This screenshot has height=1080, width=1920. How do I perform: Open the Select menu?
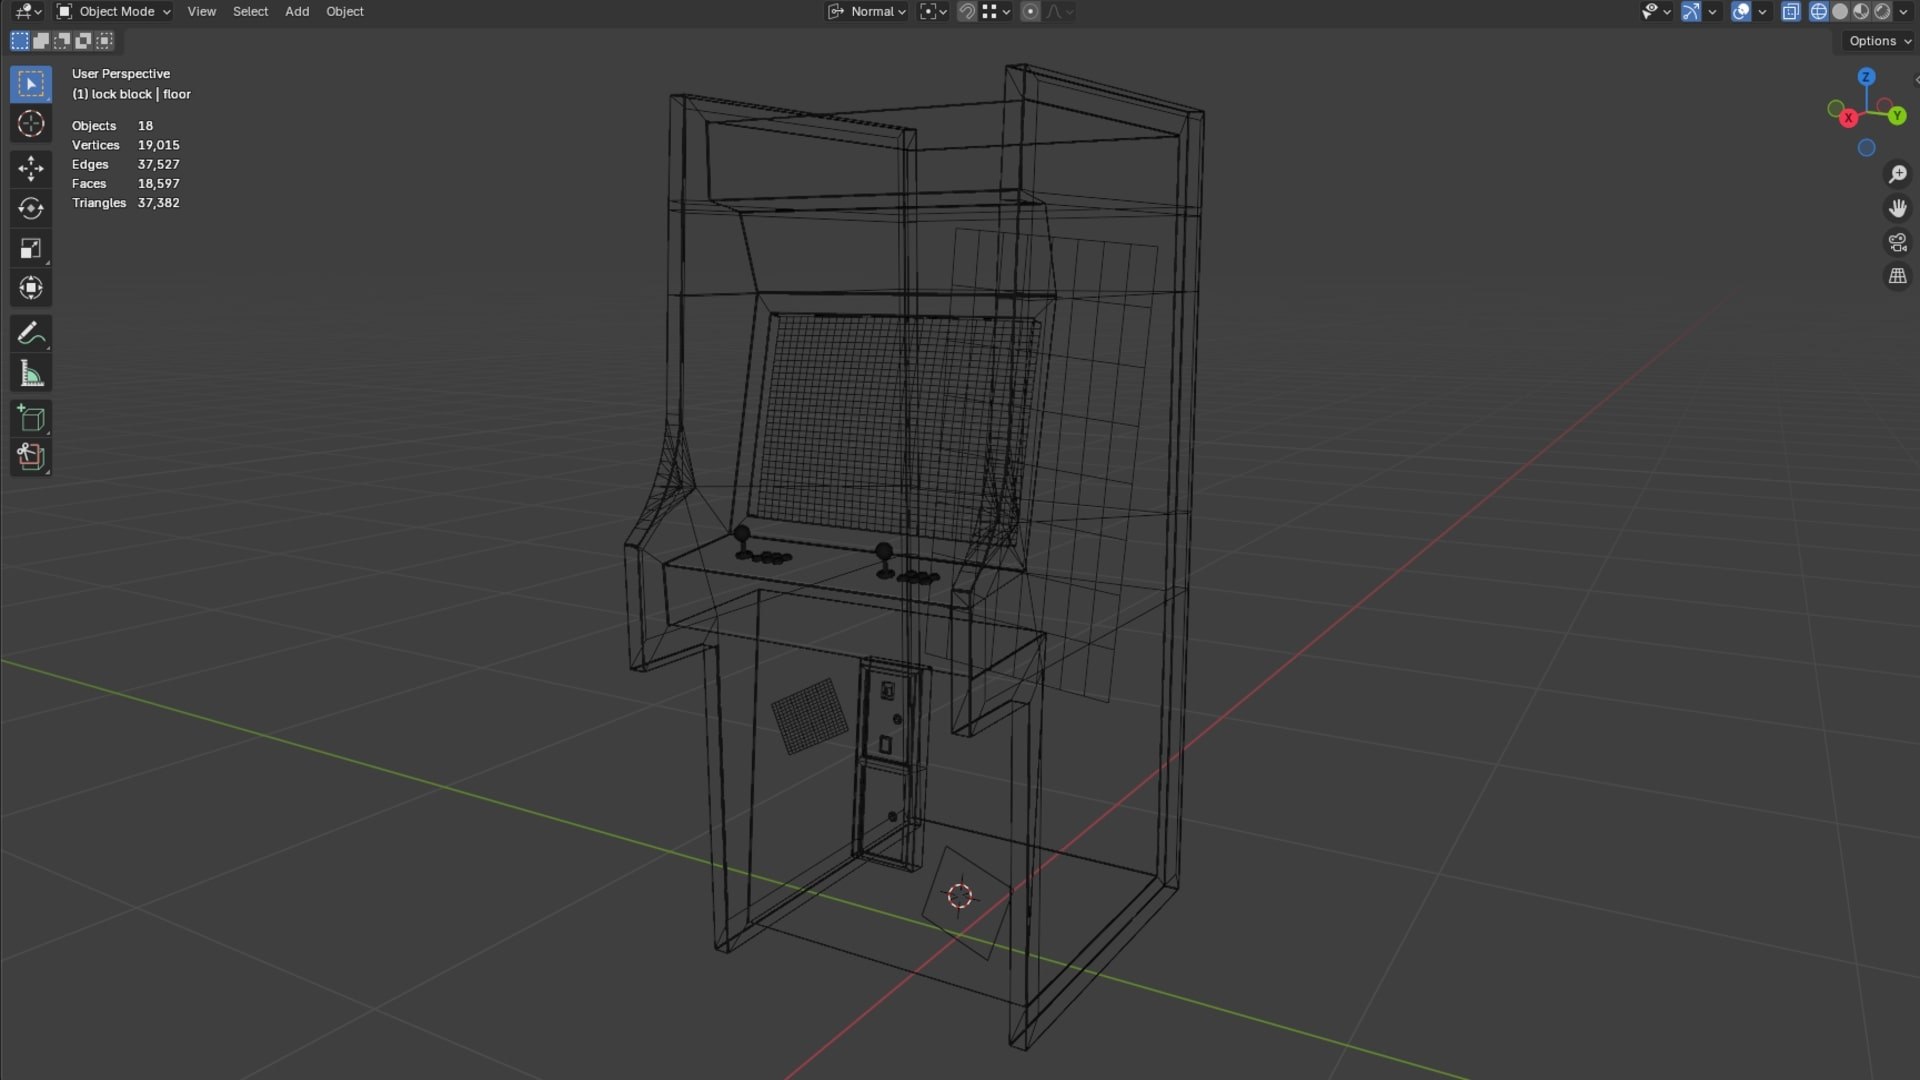coord(250,12)
